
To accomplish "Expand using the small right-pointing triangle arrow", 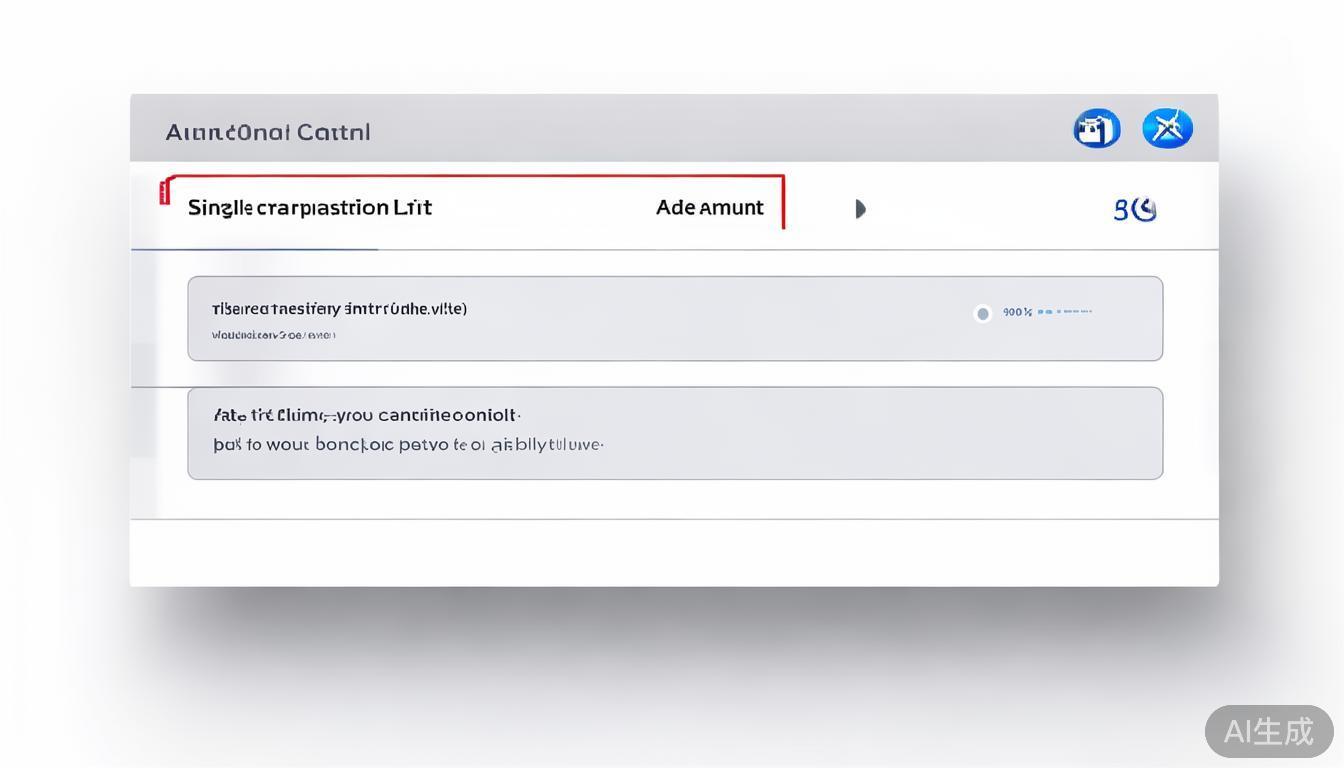I will (860, 209).
